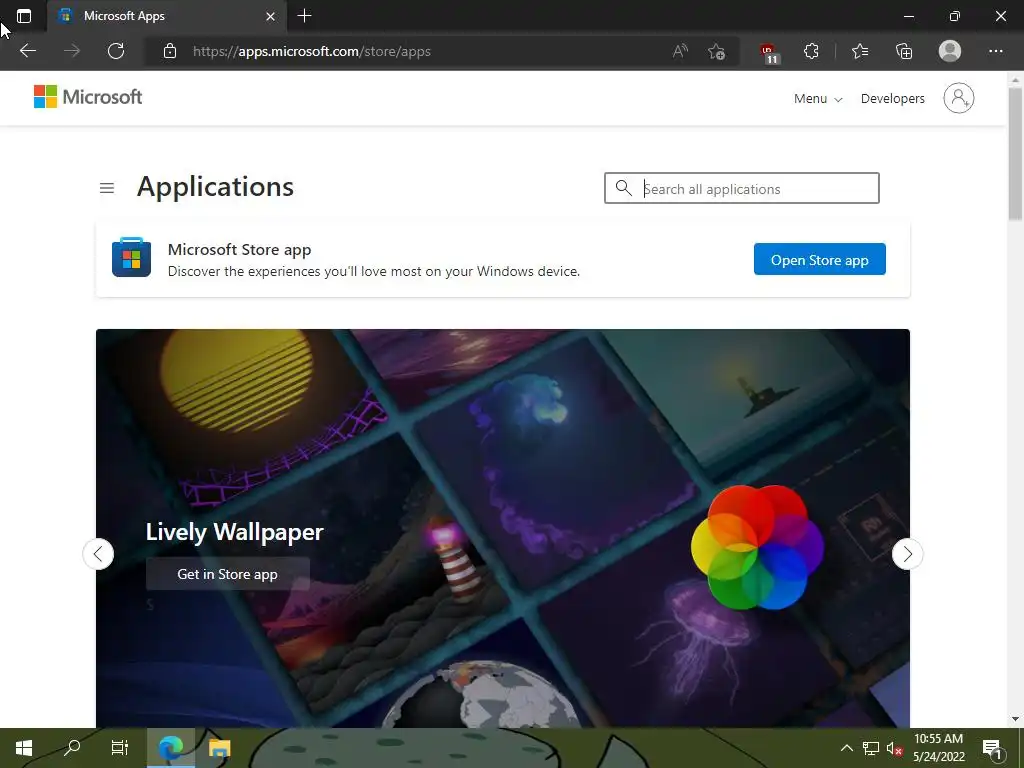Open File Explorer from taskbar
Viewport: 1024px width, 768px height.
click(x=219, y=748)
